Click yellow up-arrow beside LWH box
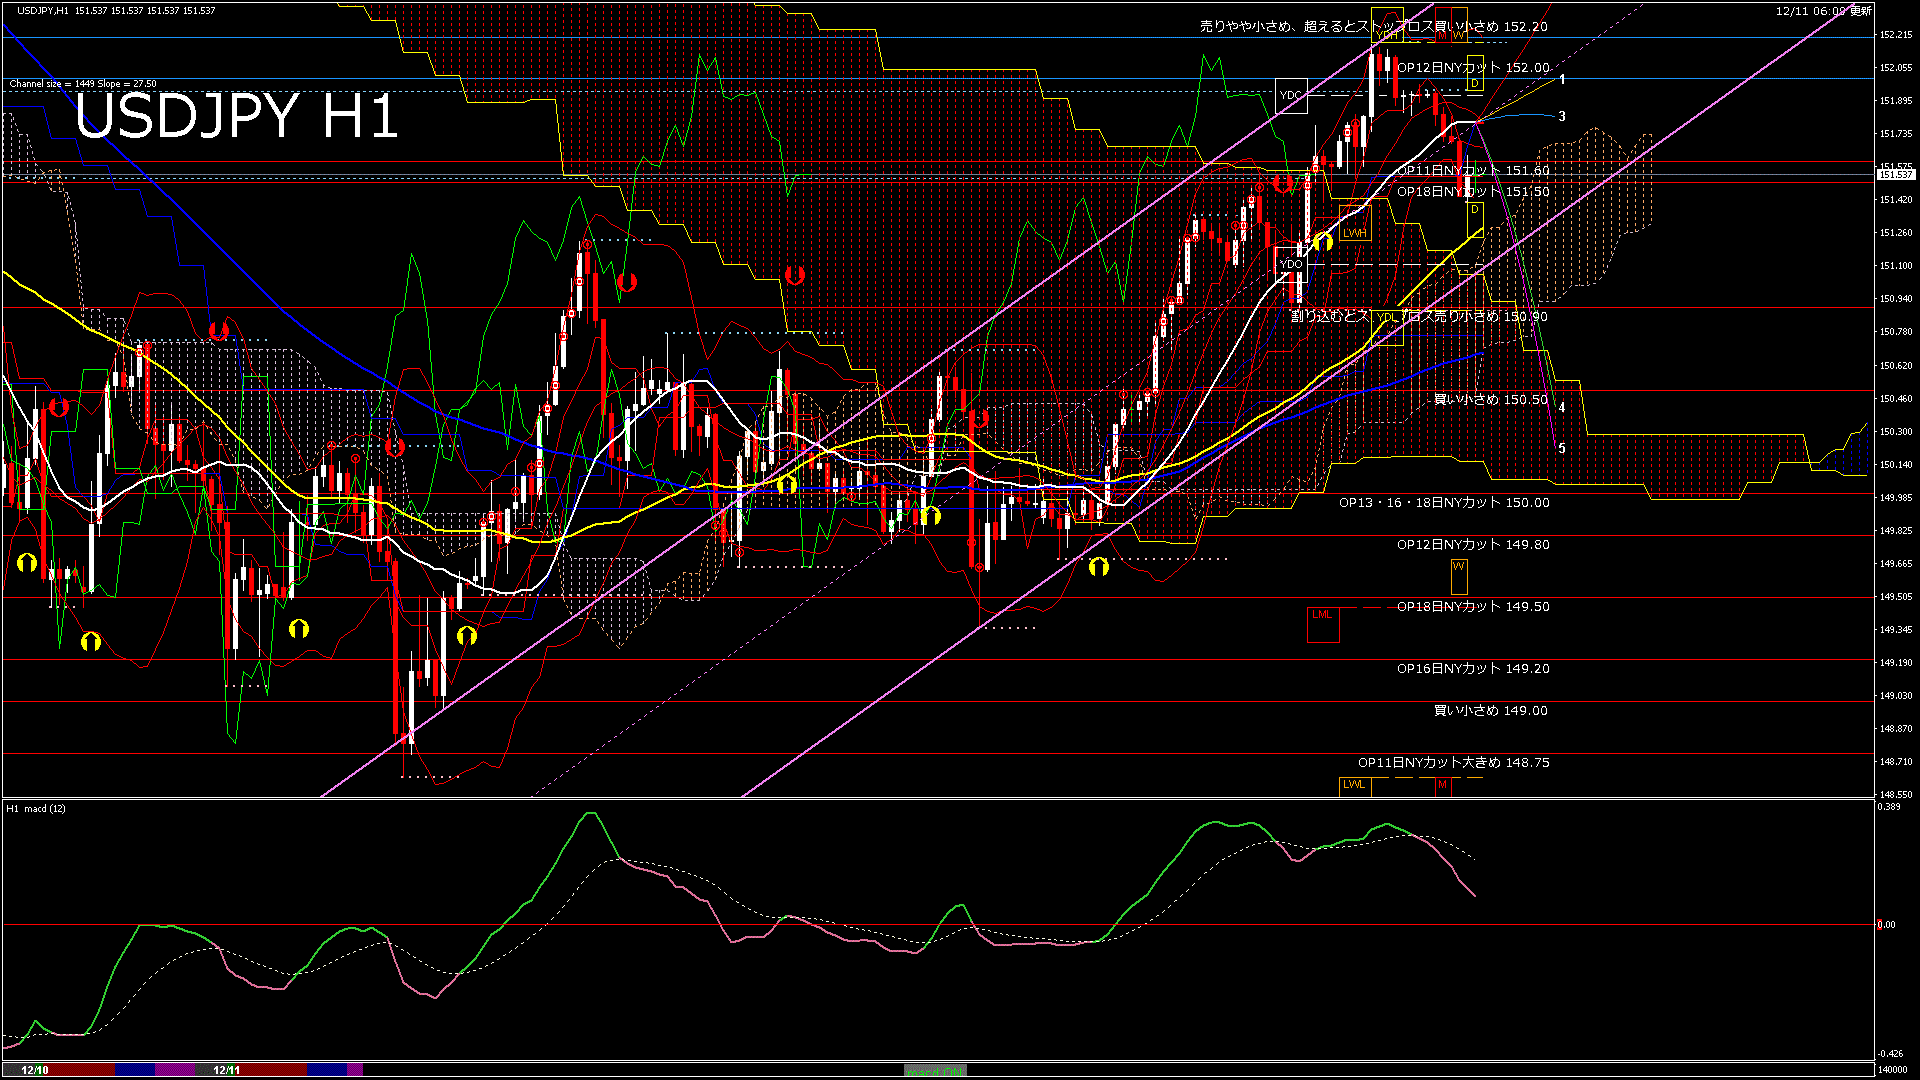This screenshot has width=1920, height=1080. tap(1323, 242)
